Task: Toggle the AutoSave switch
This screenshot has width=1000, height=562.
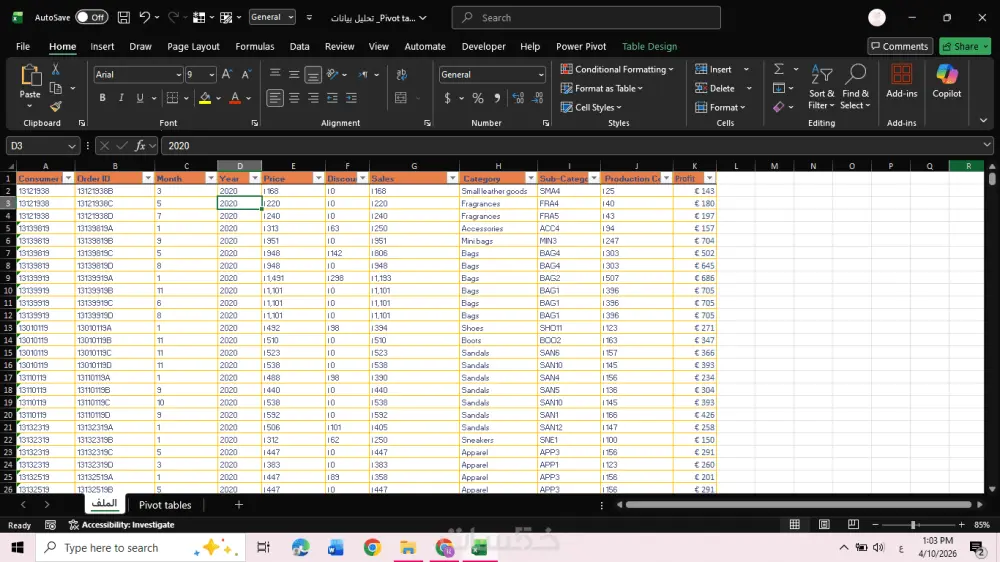Action: pos(91,17)
